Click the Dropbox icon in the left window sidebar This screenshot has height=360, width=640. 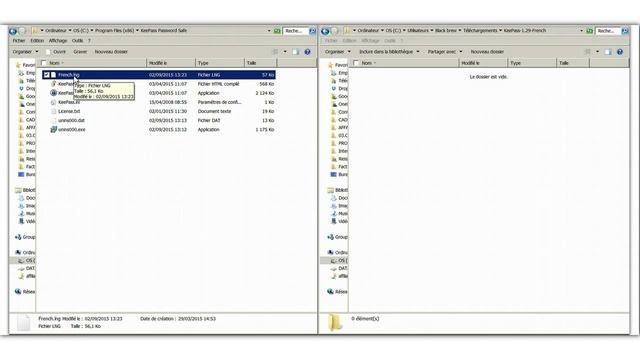pyautogui.click(x=21, y=89)
